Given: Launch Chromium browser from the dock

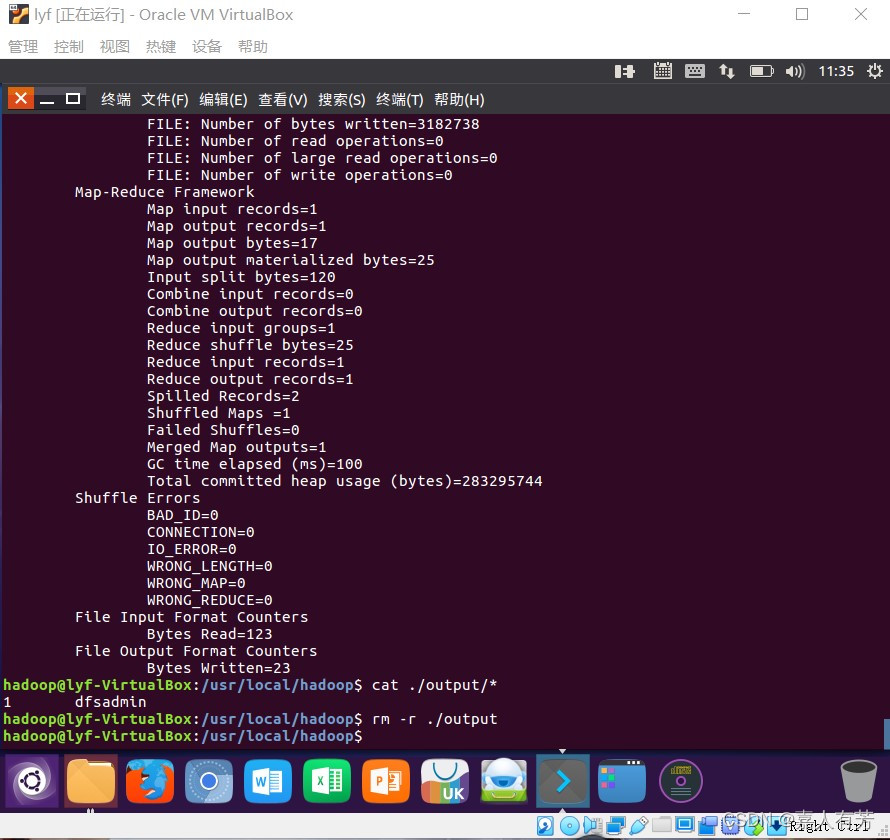Looking at the screenshot, I should [209, 782].
